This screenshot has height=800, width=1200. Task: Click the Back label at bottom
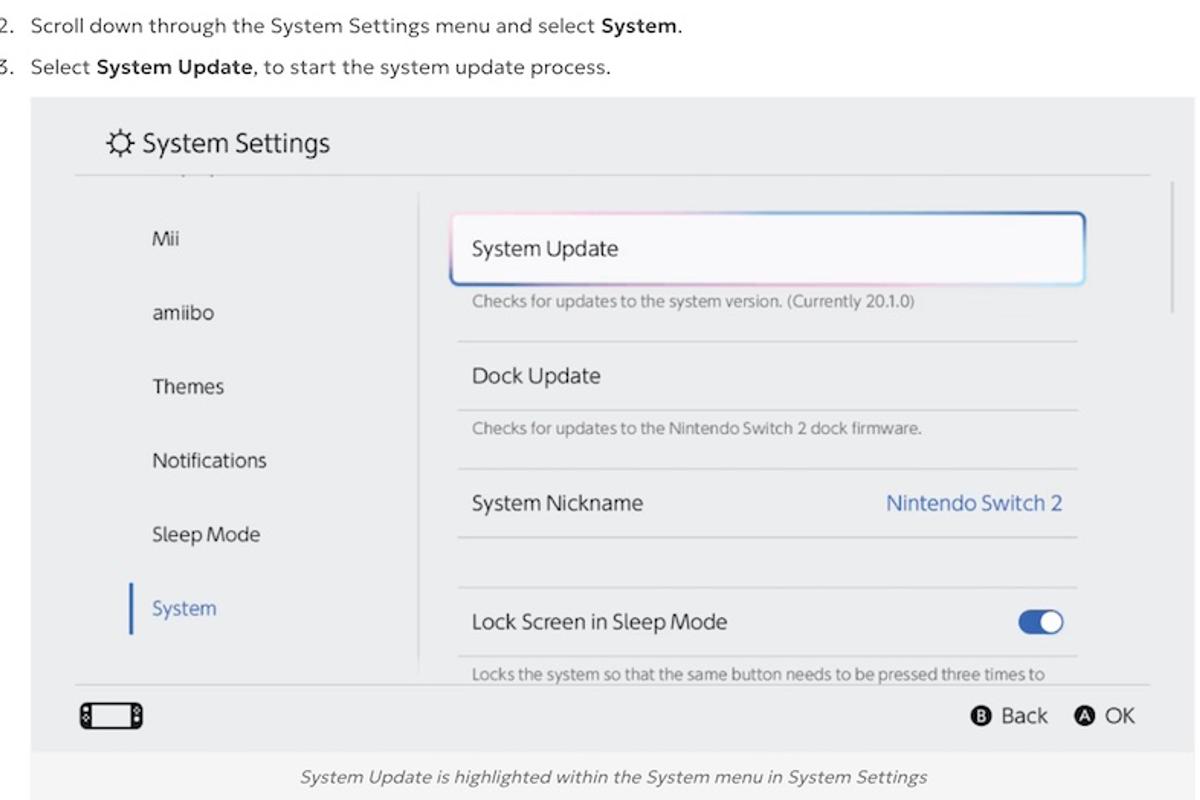click(1024, 716)
